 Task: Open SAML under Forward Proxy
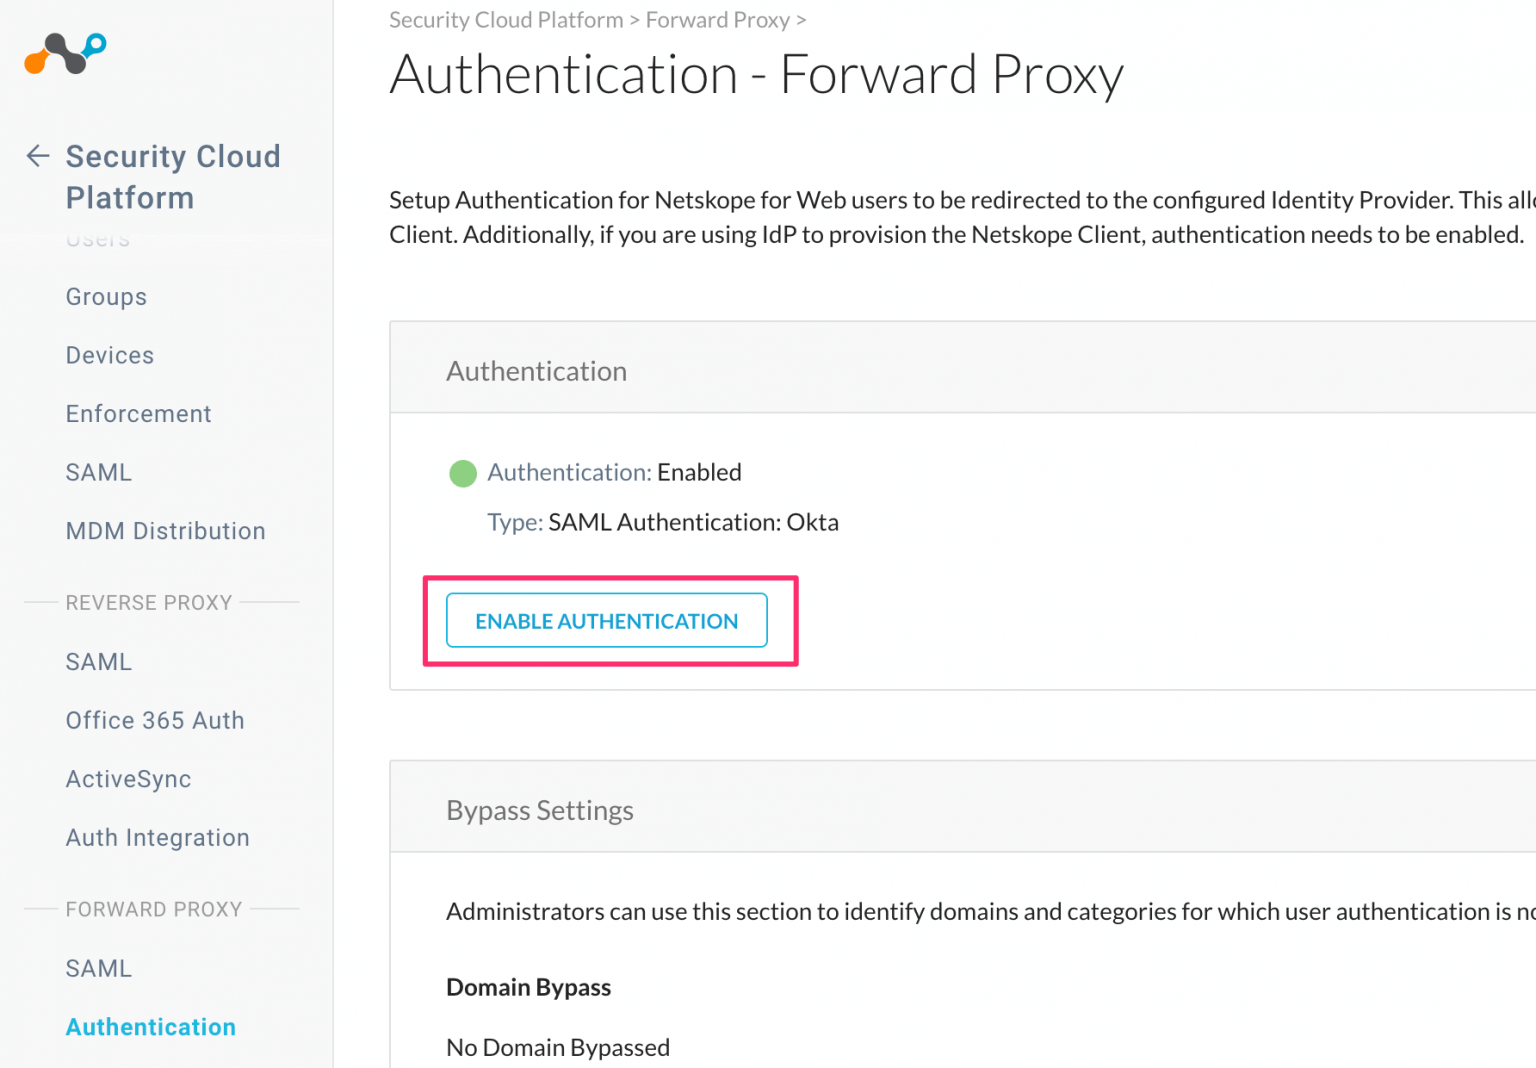[x=98, y=968]
